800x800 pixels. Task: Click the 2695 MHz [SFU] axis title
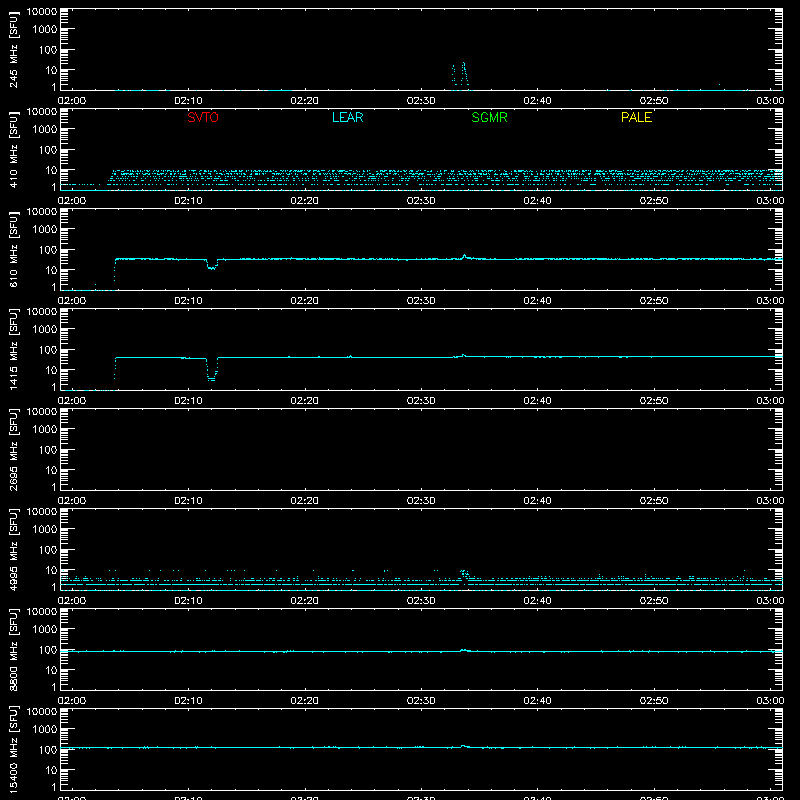[x=13, y=449]
